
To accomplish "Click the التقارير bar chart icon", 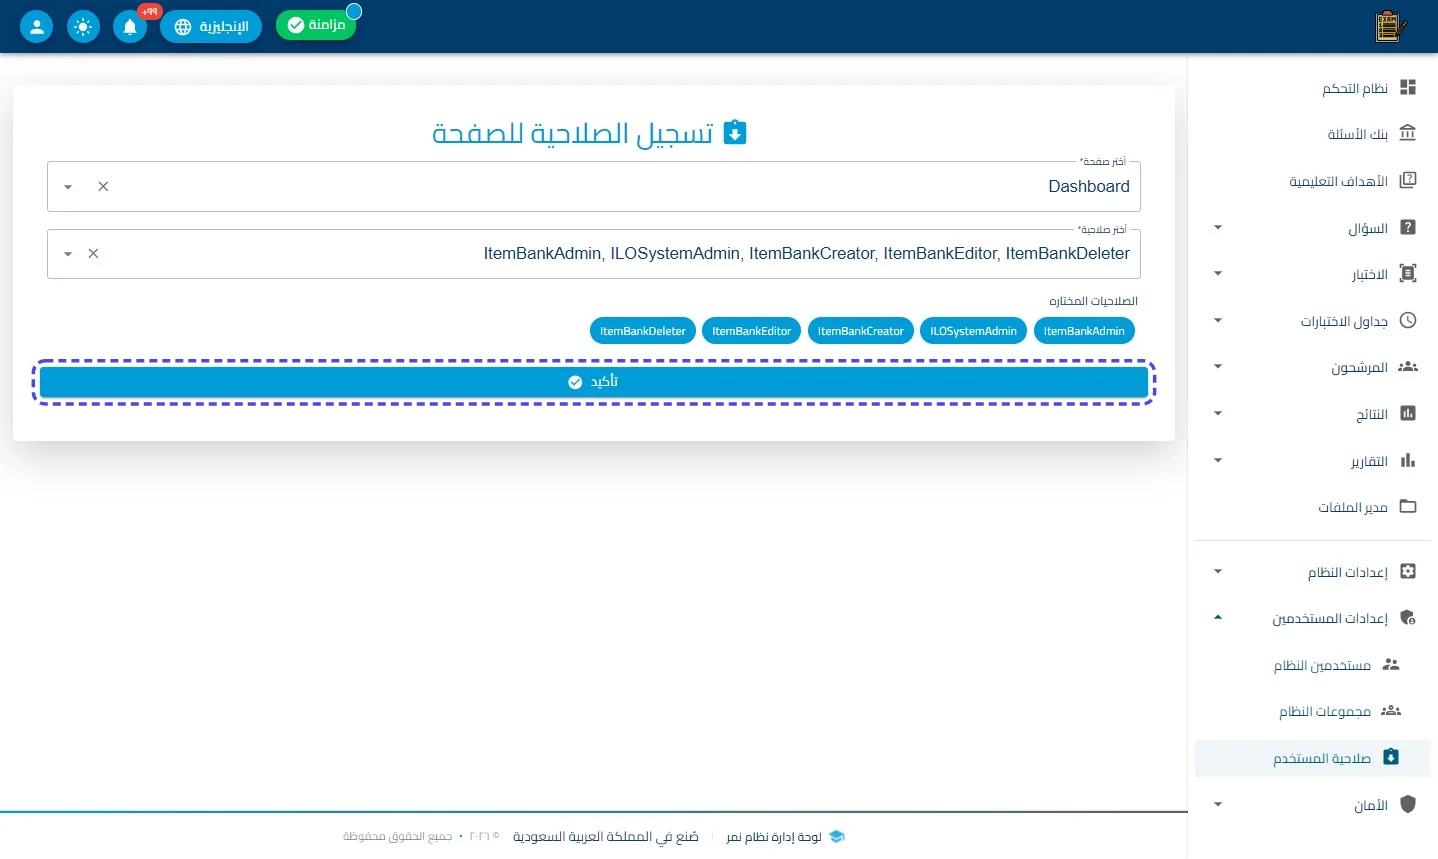I will click(x=1408, y=461).
